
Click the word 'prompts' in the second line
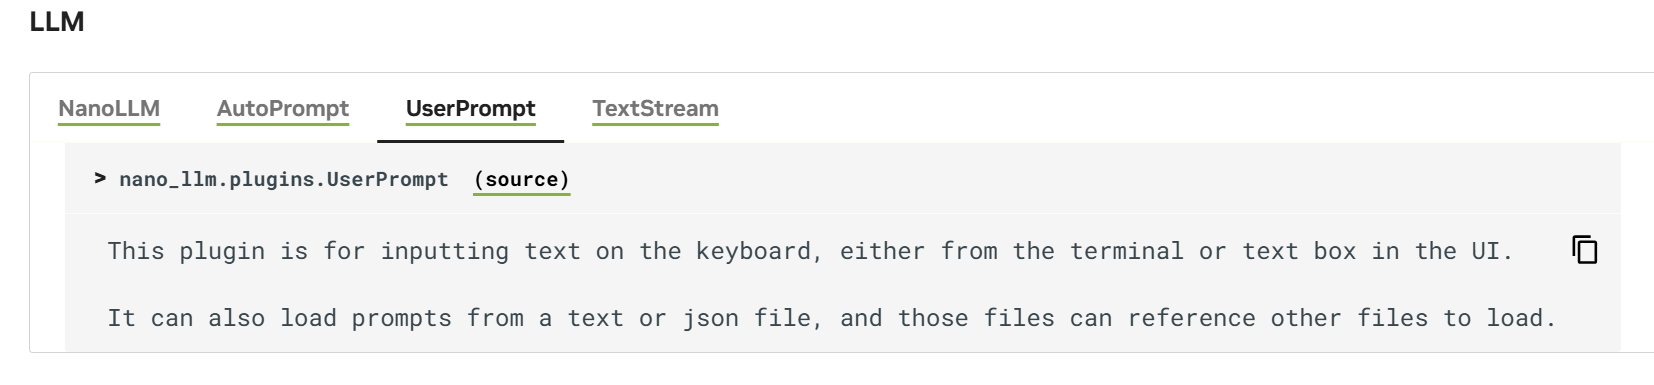402,318
